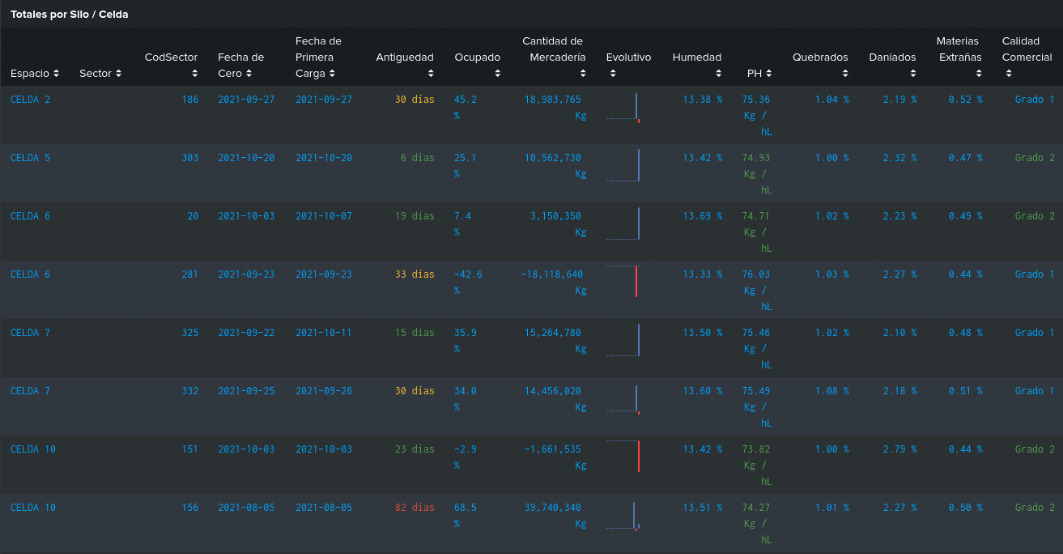Open the CELDA 5 space link
Image resolution: width=1063 pixels, height=554 pixels.
31,158
